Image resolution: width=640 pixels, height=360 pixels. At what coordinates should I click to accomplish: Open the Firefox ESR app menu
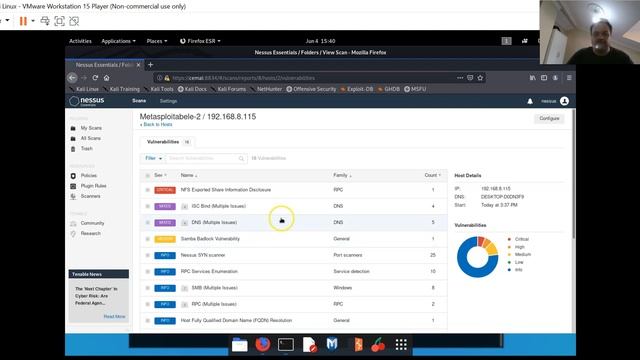(200, 41)
